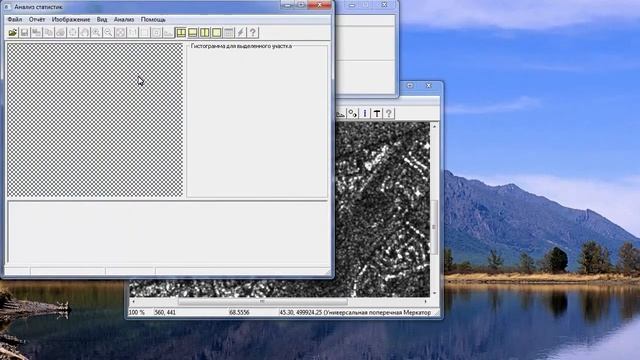Image resolution: width=640 pixels, height=360 pixels.
Task: Open the Анализ menu
Action: click(x=124, y=20)
